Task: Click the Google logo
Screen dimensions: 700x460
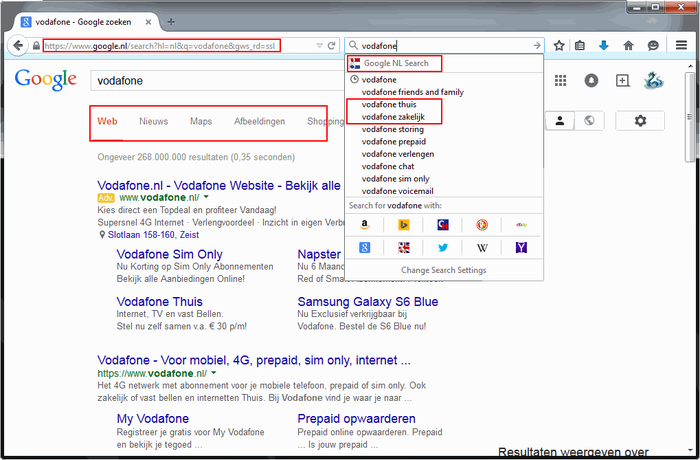Action: 46,80
